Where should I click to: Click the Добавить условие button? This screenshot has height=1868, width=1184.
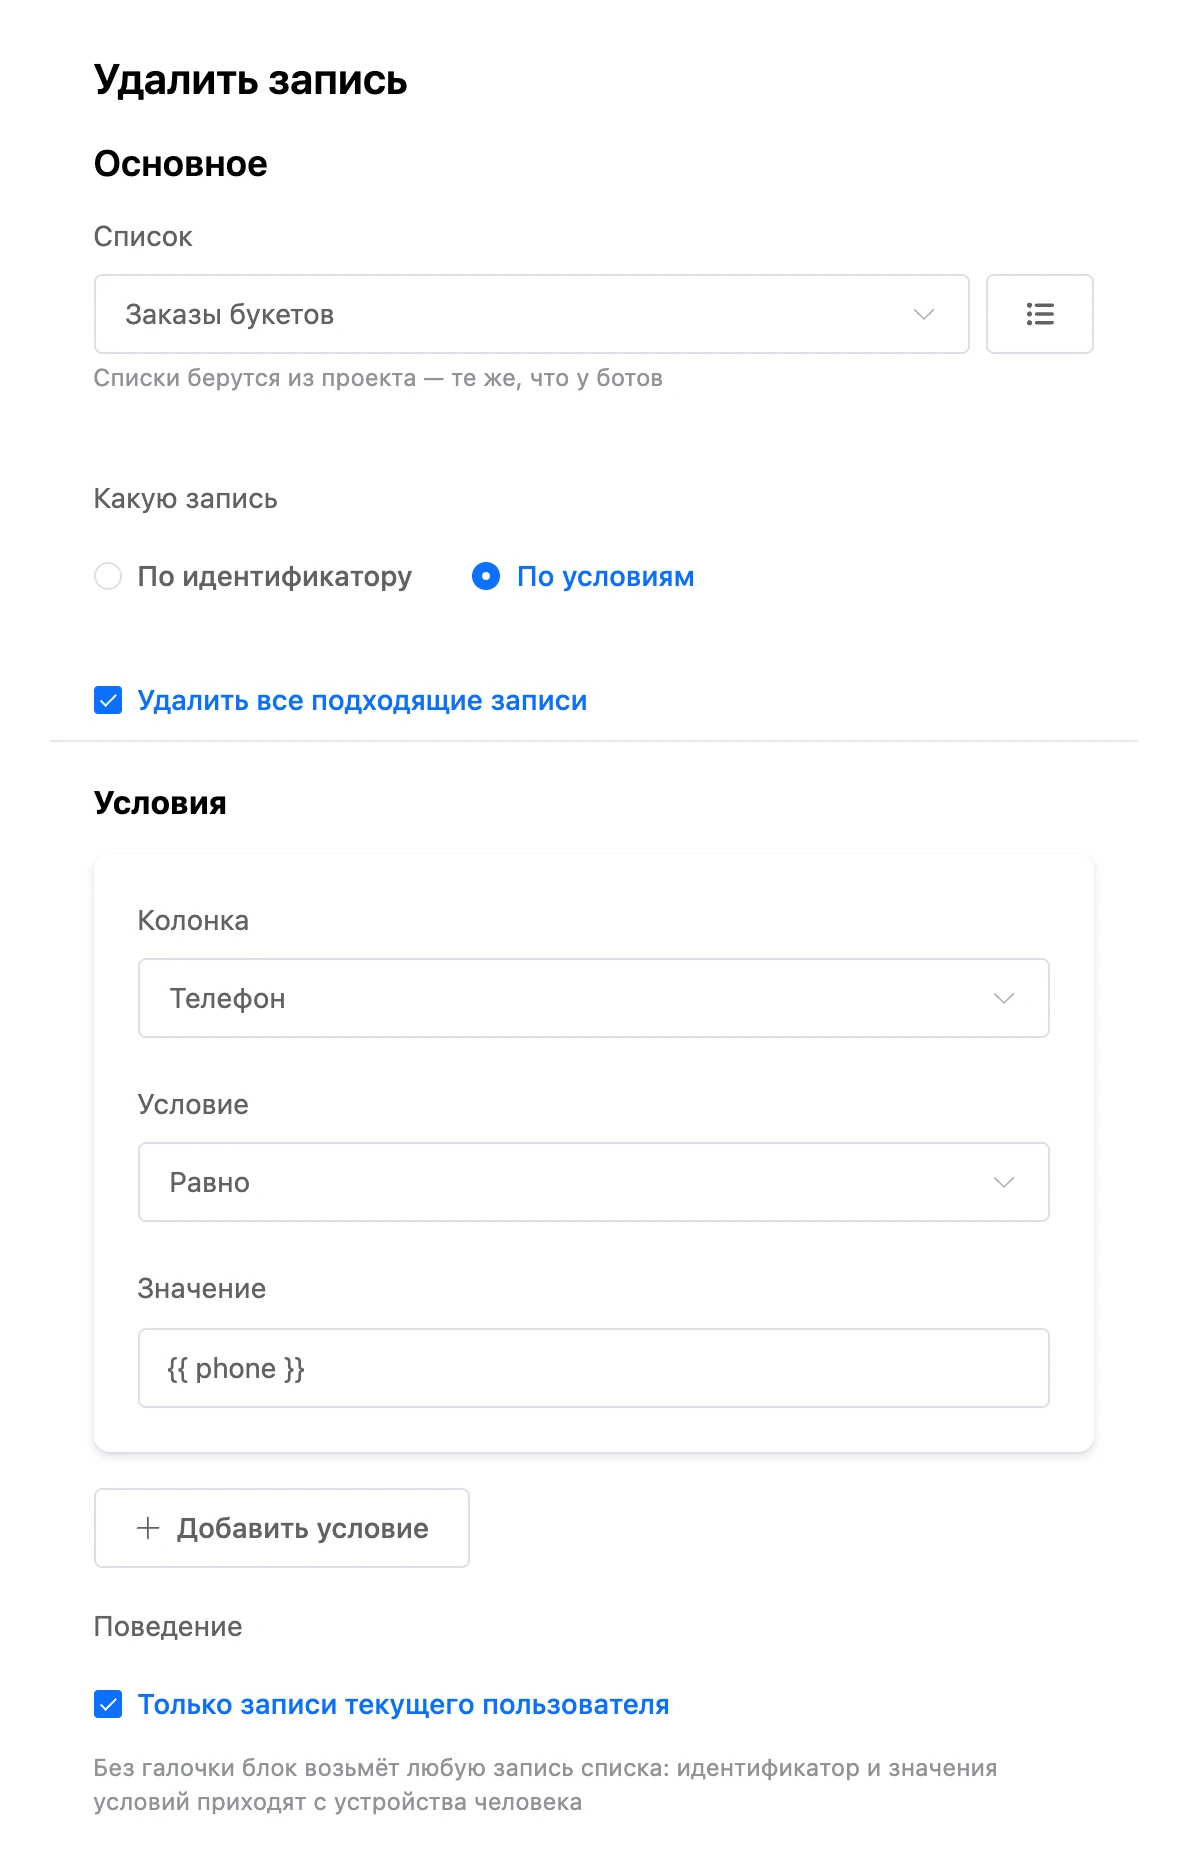[282, 1528]
